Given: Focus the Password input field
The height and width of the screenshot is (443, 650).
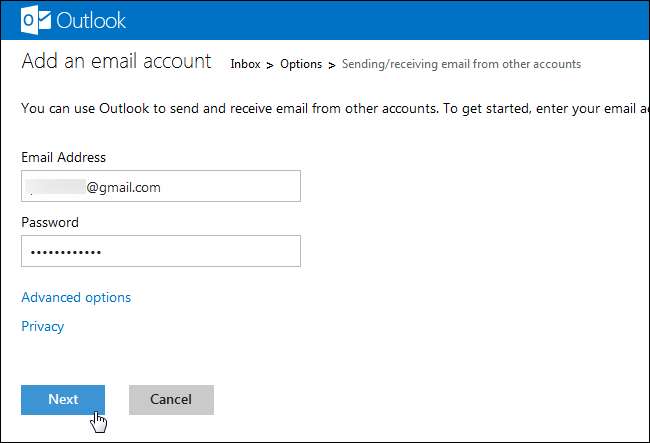Looking at the screenshot, I should pos(160,251).
